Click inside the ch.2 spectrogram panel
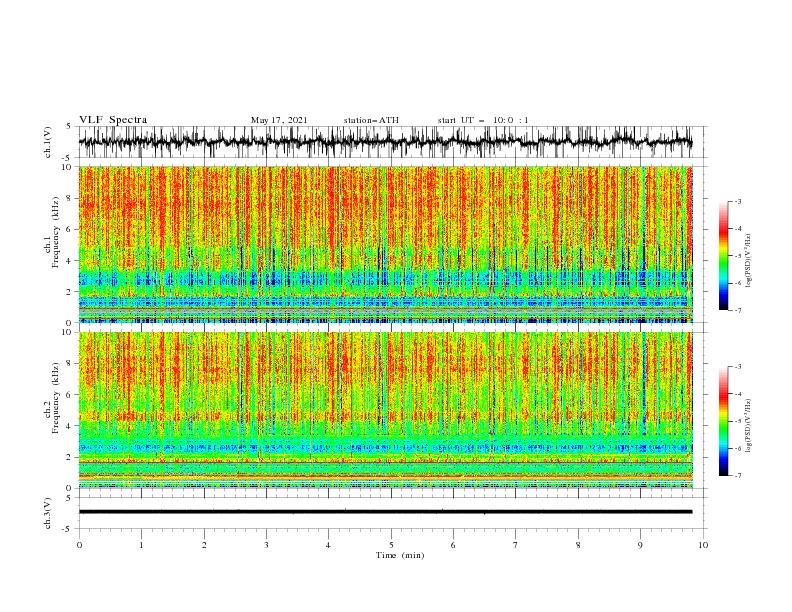The width and height of the screenshot is (792, 612). click(x=385, y=410)
